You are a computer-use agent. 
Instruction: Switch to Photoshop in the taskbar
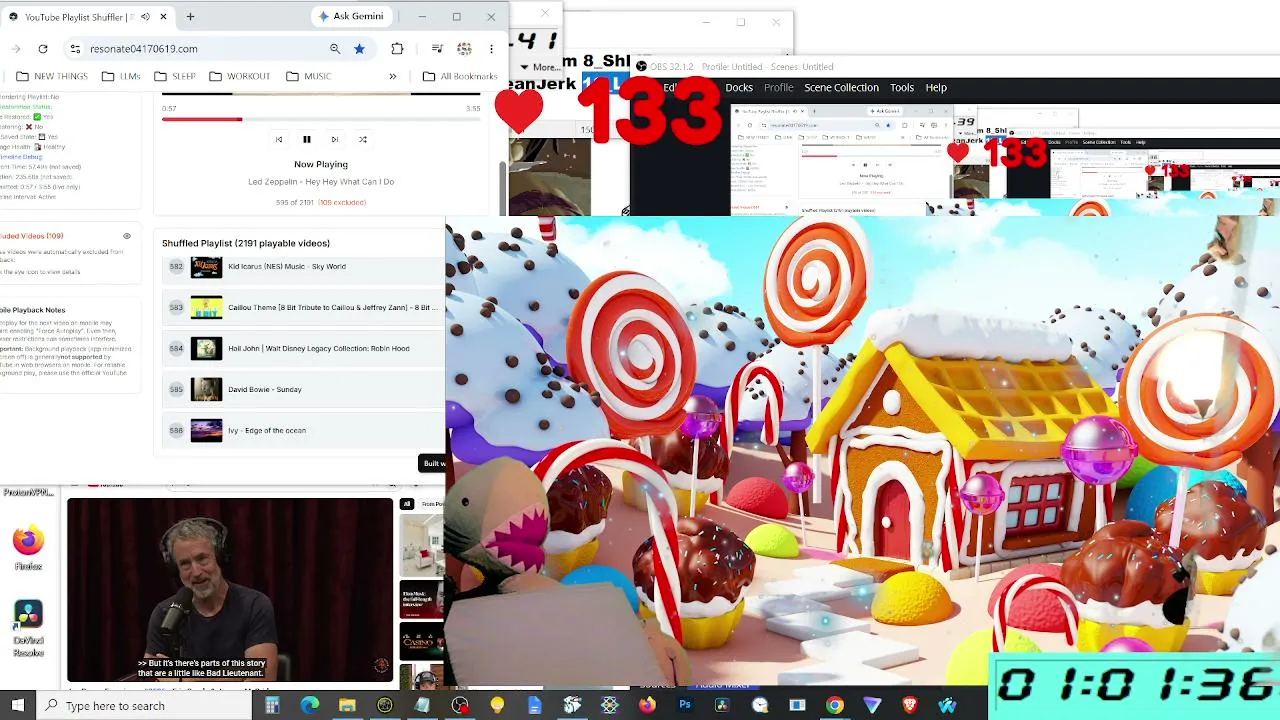pyautogui.click(x=685, y=706)
